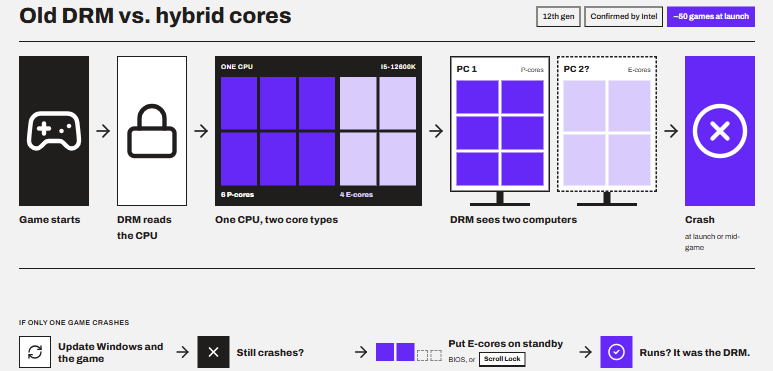
Task: Click the purple checkmark icon
Action: (x=616, y=352)
